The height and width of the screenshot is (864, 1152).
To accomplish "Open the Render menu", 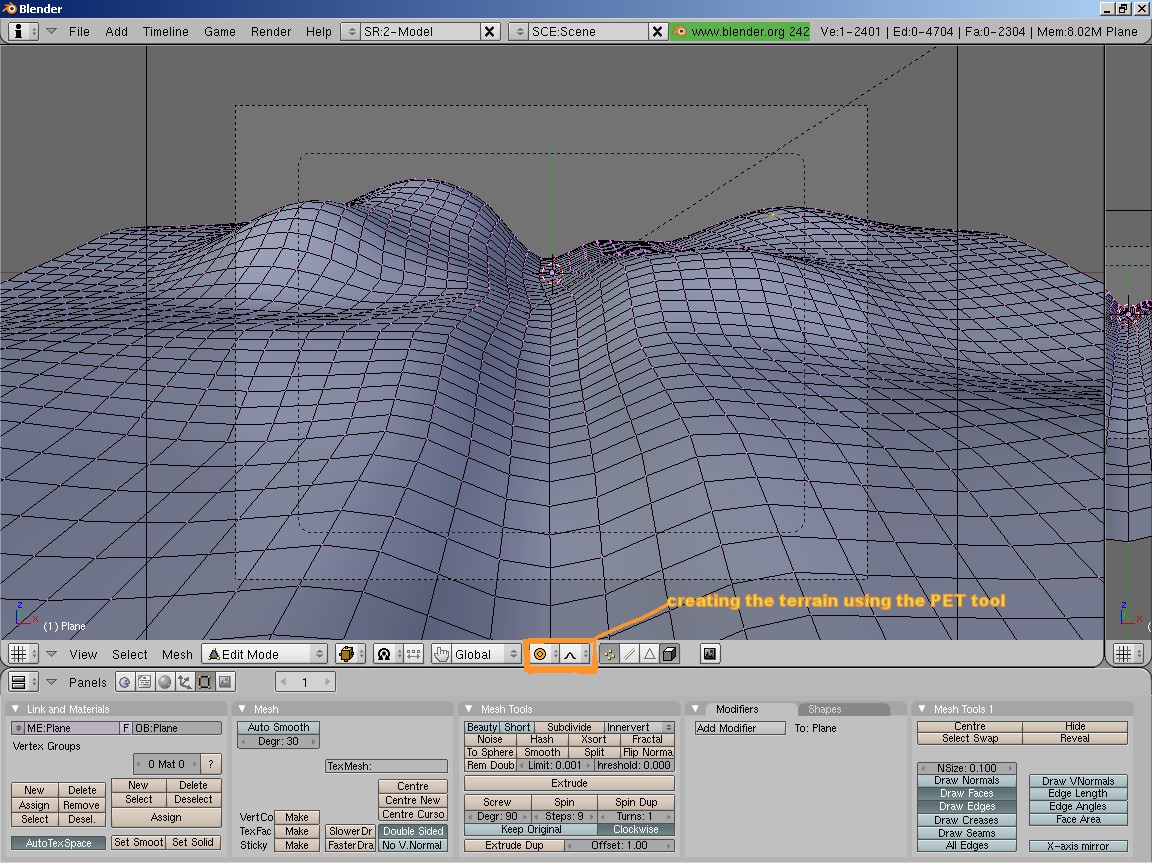I will [271, 31].
